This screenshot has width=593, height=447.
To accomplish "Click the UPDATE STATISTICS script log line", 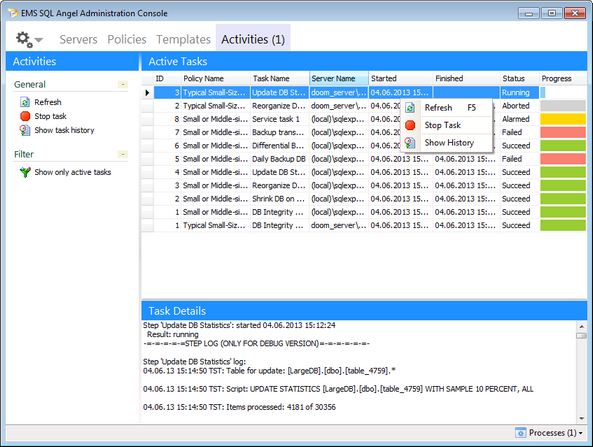I will tap(338, 389).
